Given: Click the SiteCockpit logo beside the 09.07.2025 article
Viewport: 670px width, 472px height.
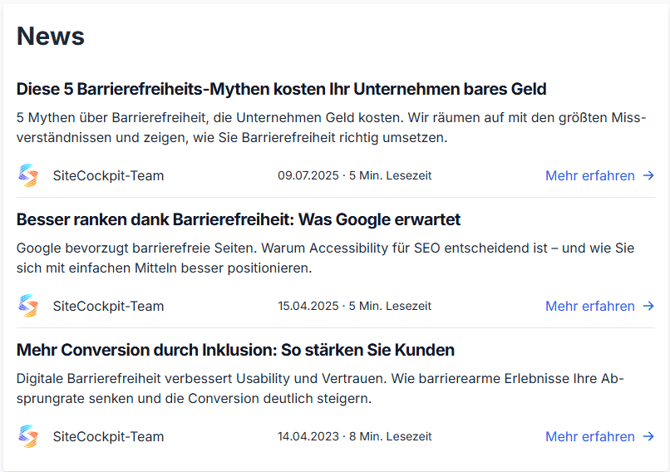Looking at the screenshot, I should pos(28,176).
